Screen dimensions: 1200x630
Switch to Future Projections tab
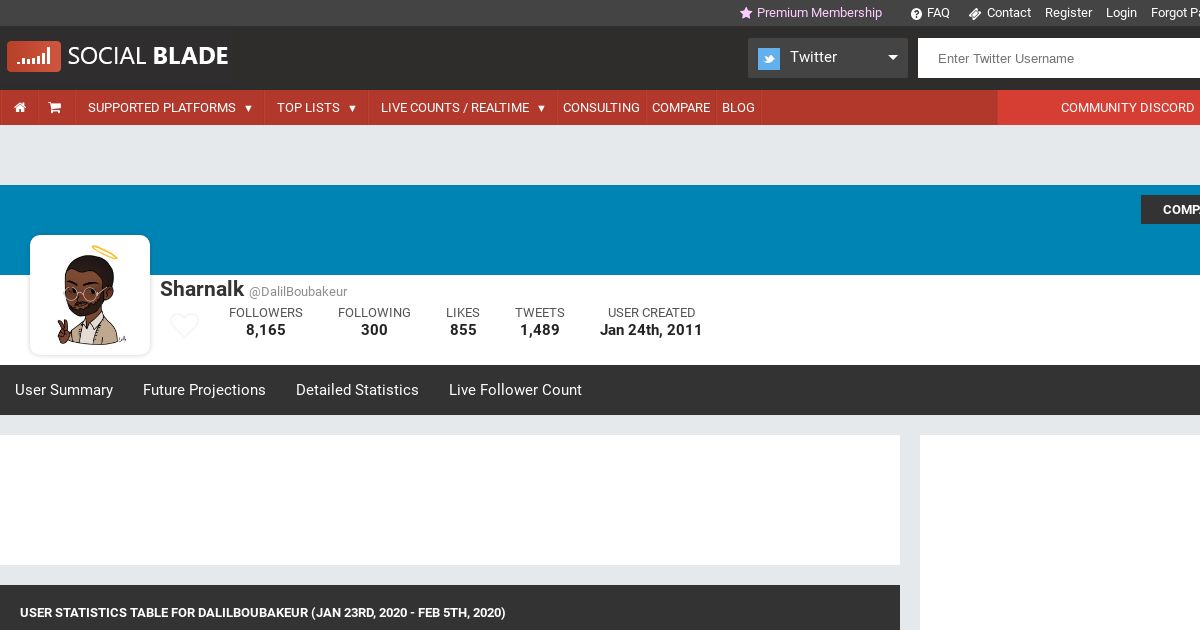[x=204, y=390]
